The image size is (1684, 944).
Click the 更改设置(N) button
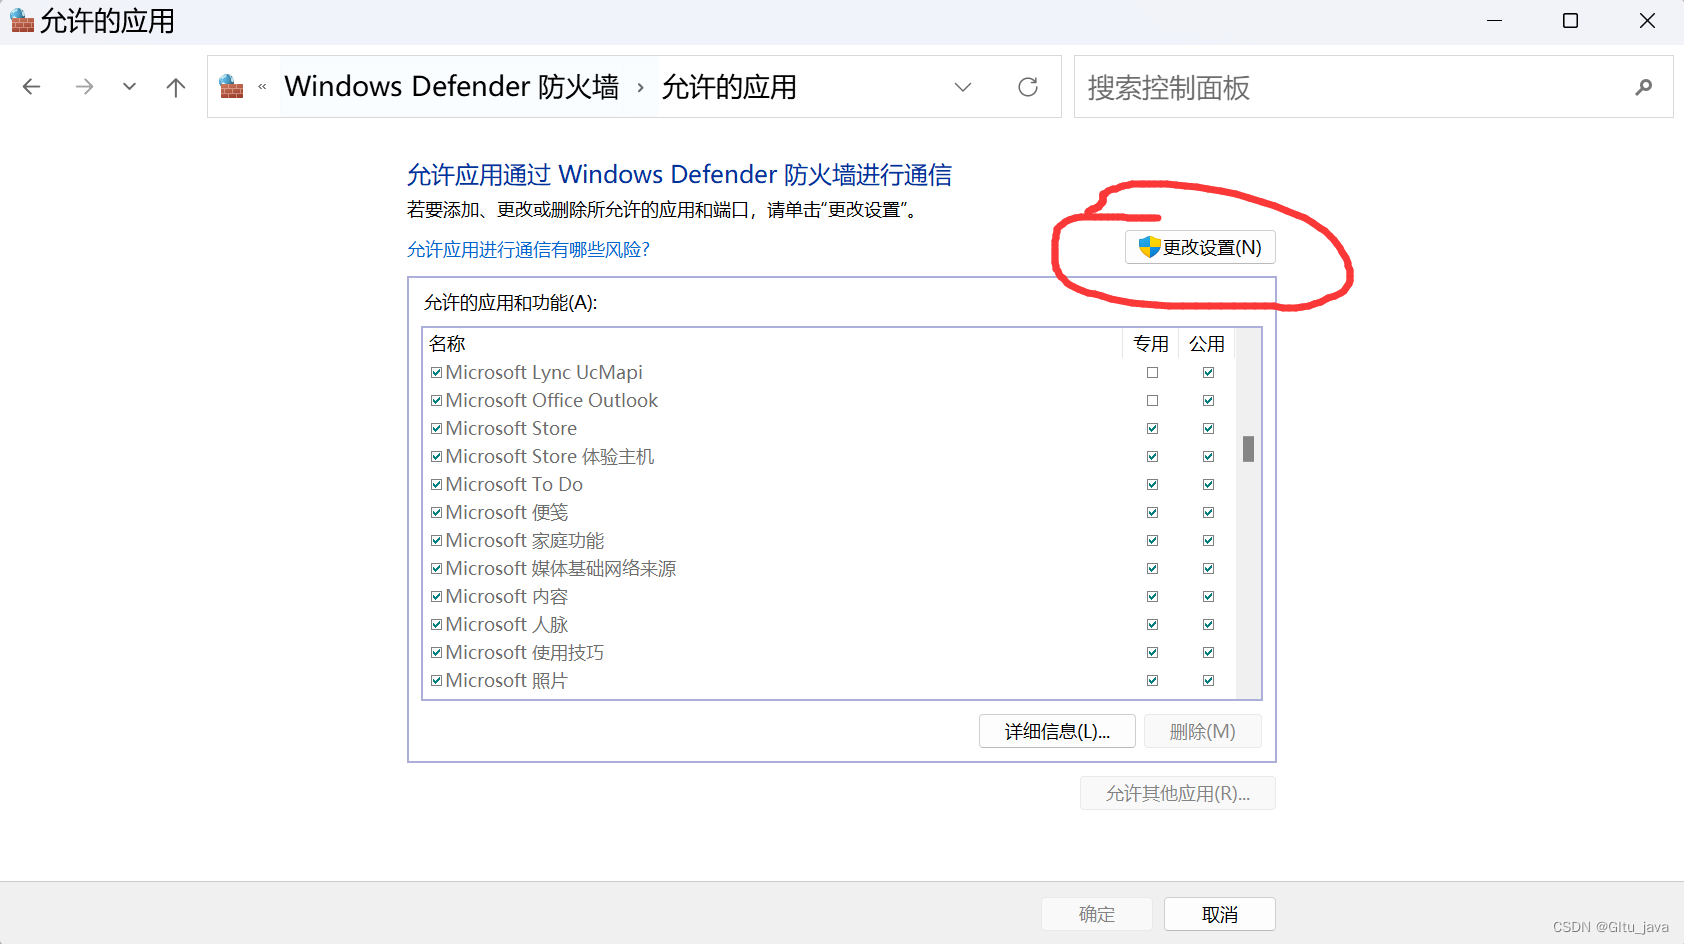pyautogui.click(x=1200, y=247)
